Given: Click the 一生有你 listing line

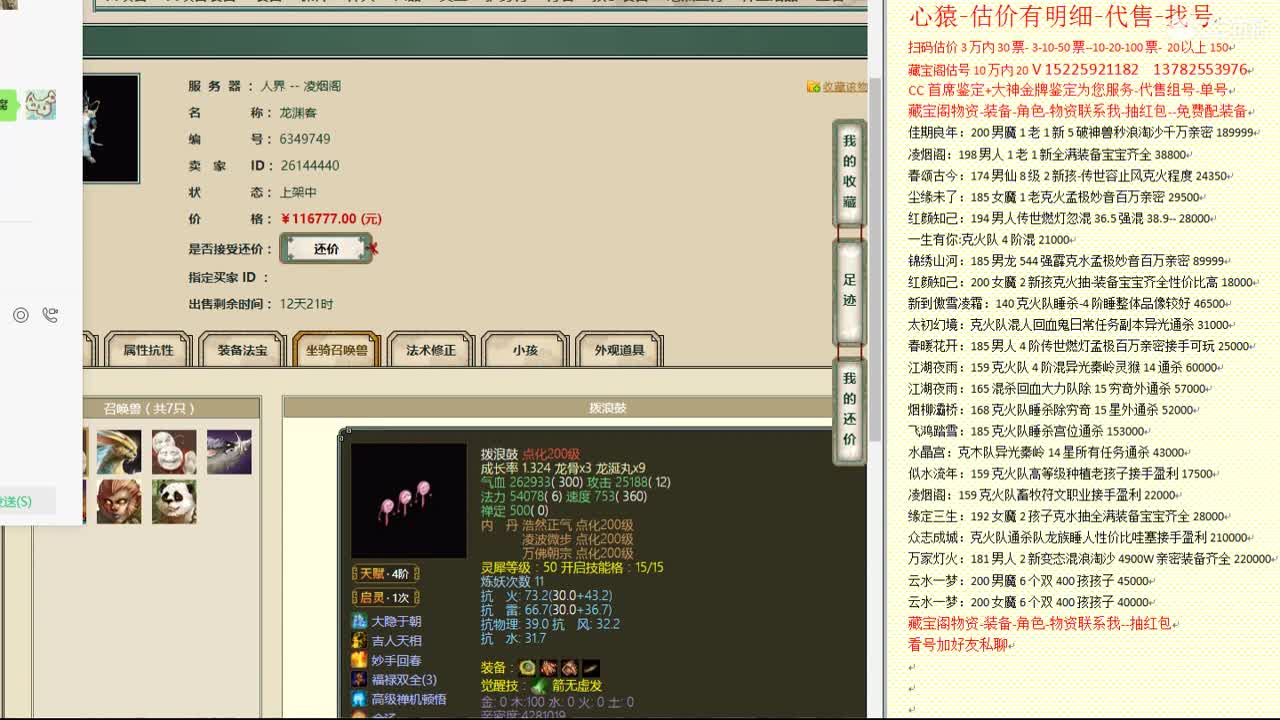Looking at the screenshot, I should pos(993,240).
